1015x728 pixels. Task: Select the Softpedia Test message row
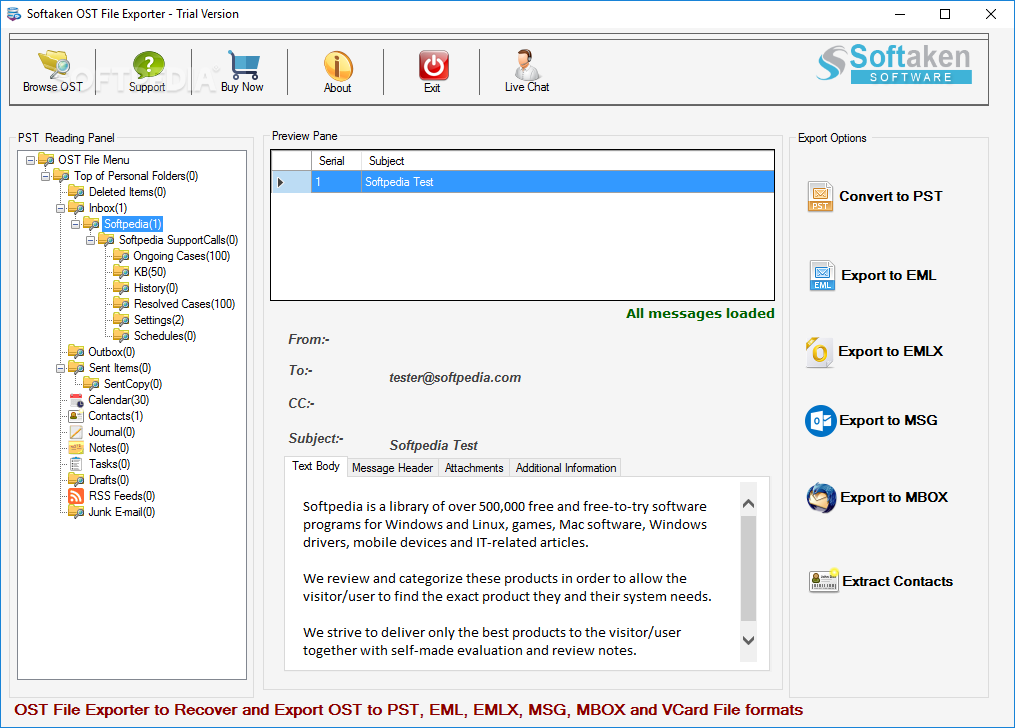click(x=522, y=182)
